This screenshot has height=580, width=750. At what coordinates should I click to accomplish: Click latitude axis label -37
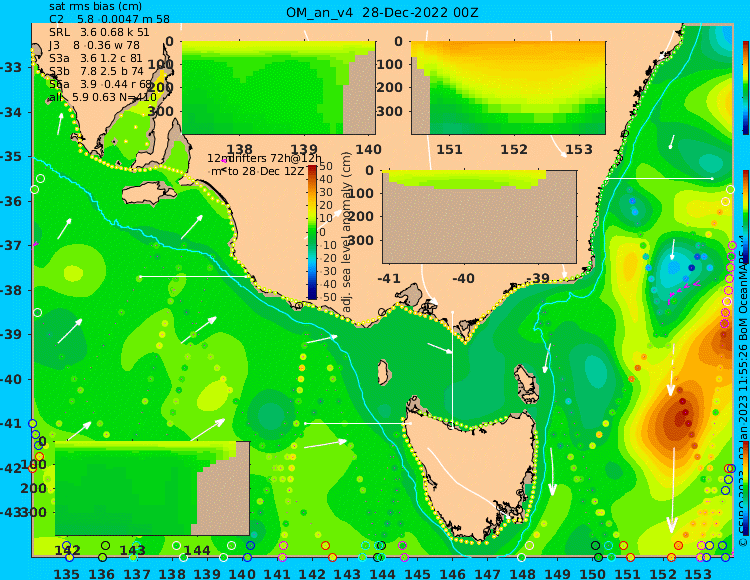pyautogui.click(x=11, y=245)
